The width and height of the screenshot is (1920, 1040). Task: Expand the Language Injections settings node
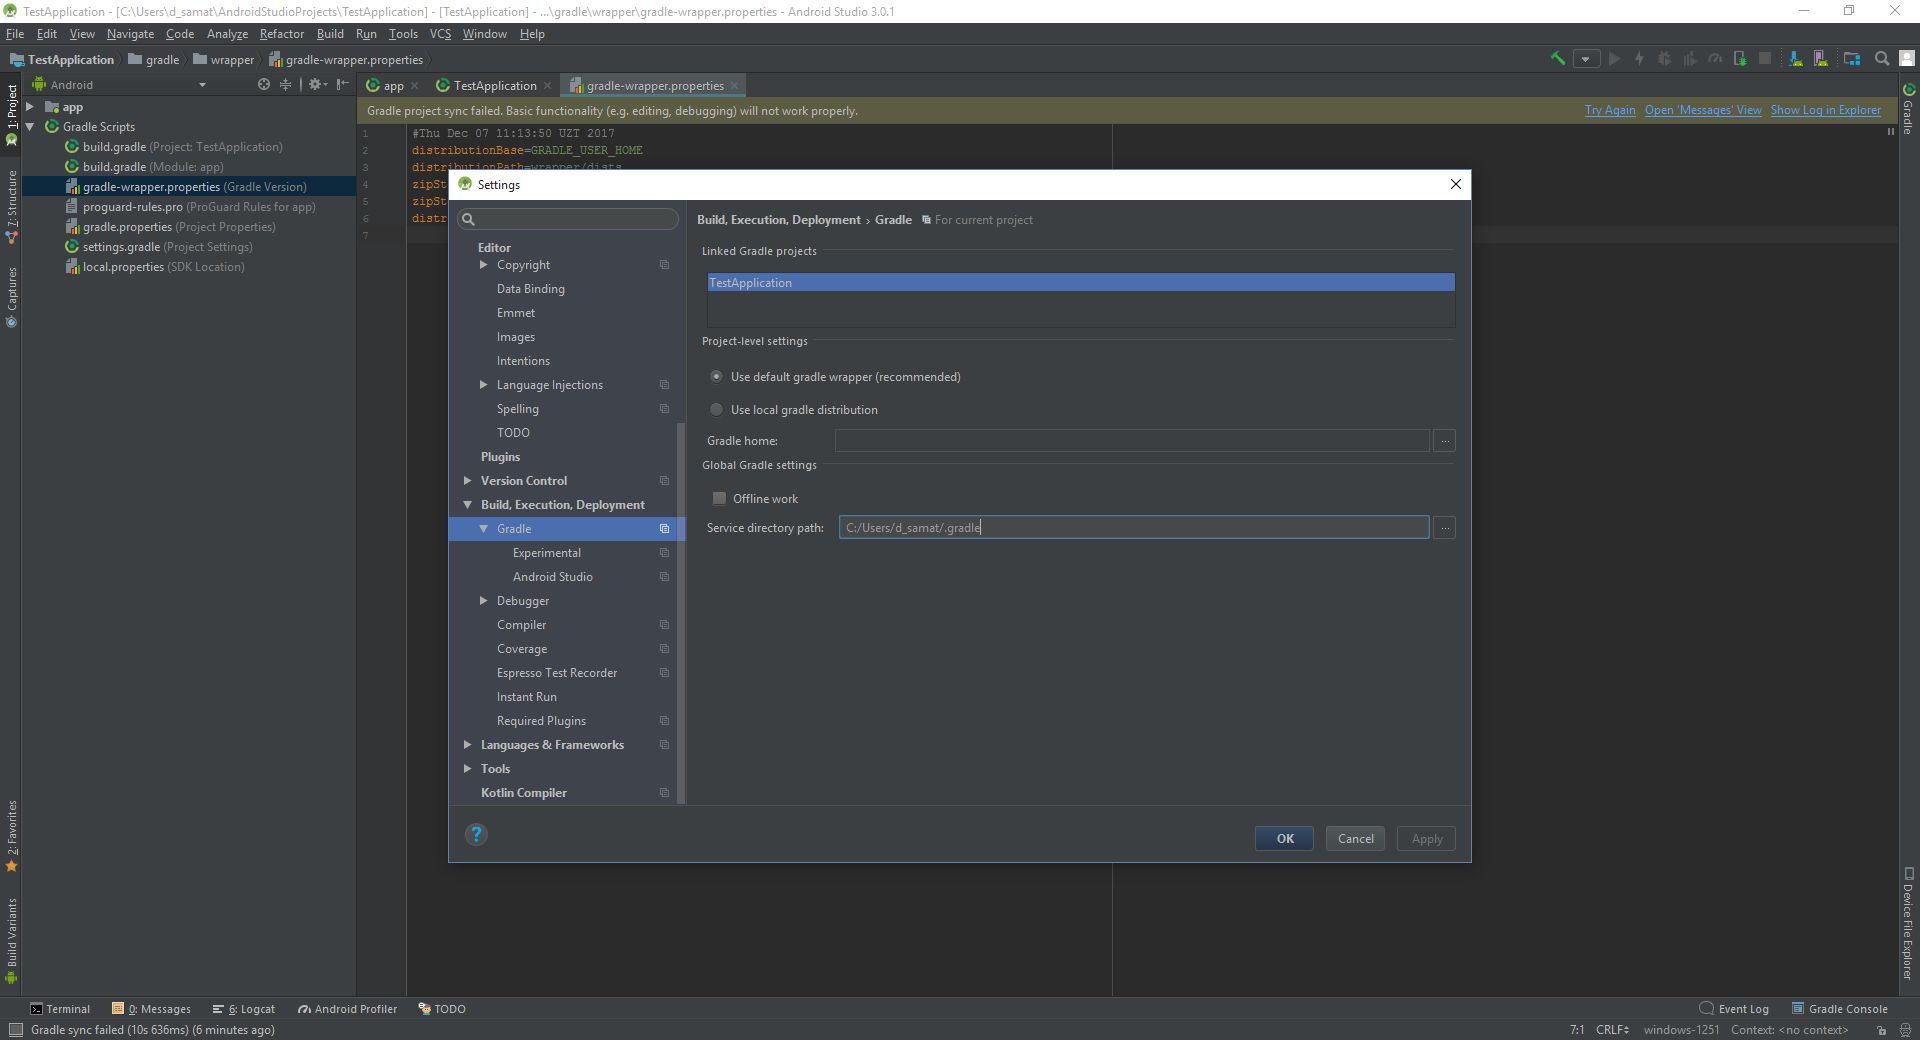click(484, 385)
